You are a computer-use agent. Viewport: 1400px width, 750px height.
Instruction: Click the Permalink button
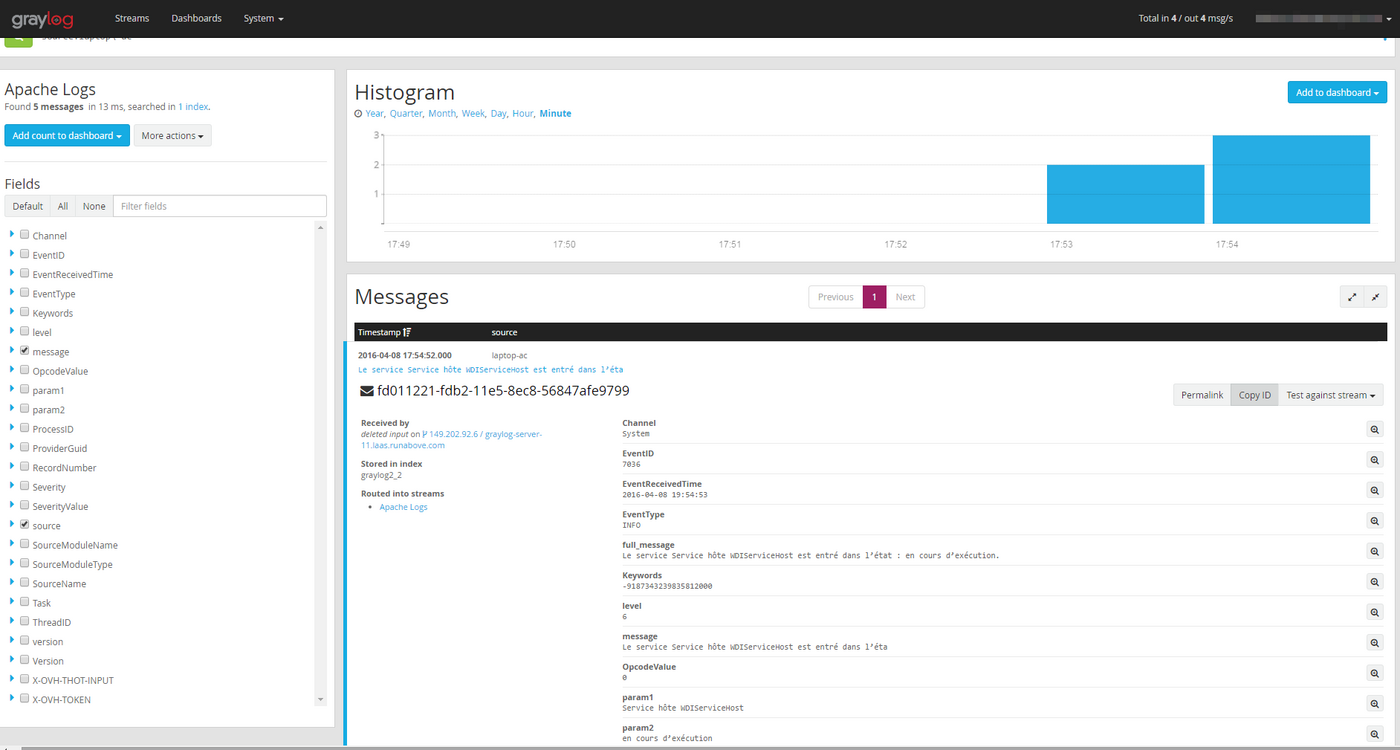(x=1201, y=394)
